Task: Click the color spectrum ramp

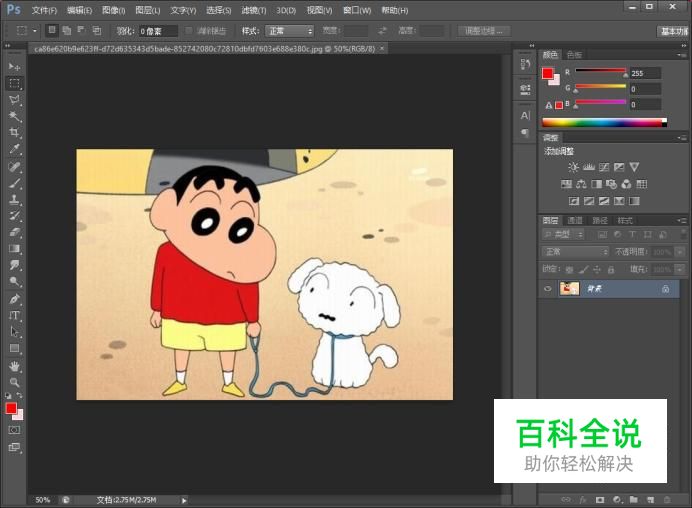Action: (x=604, y=123)
